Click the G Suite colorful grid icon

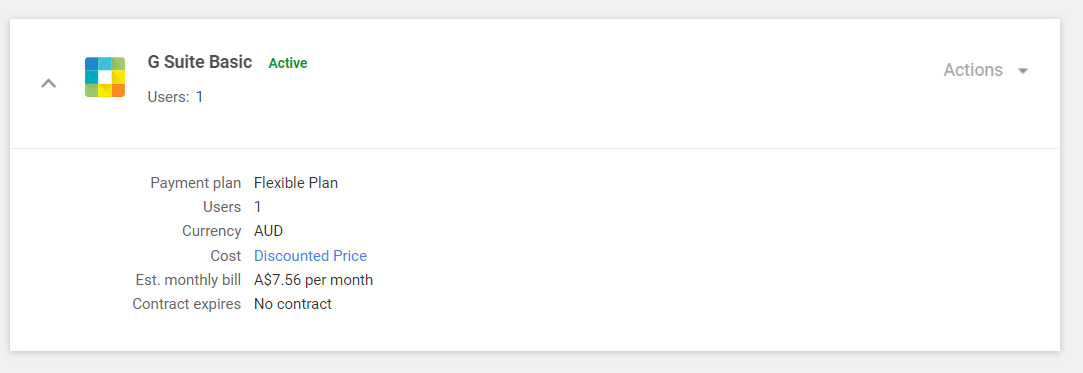click(105, 77)
